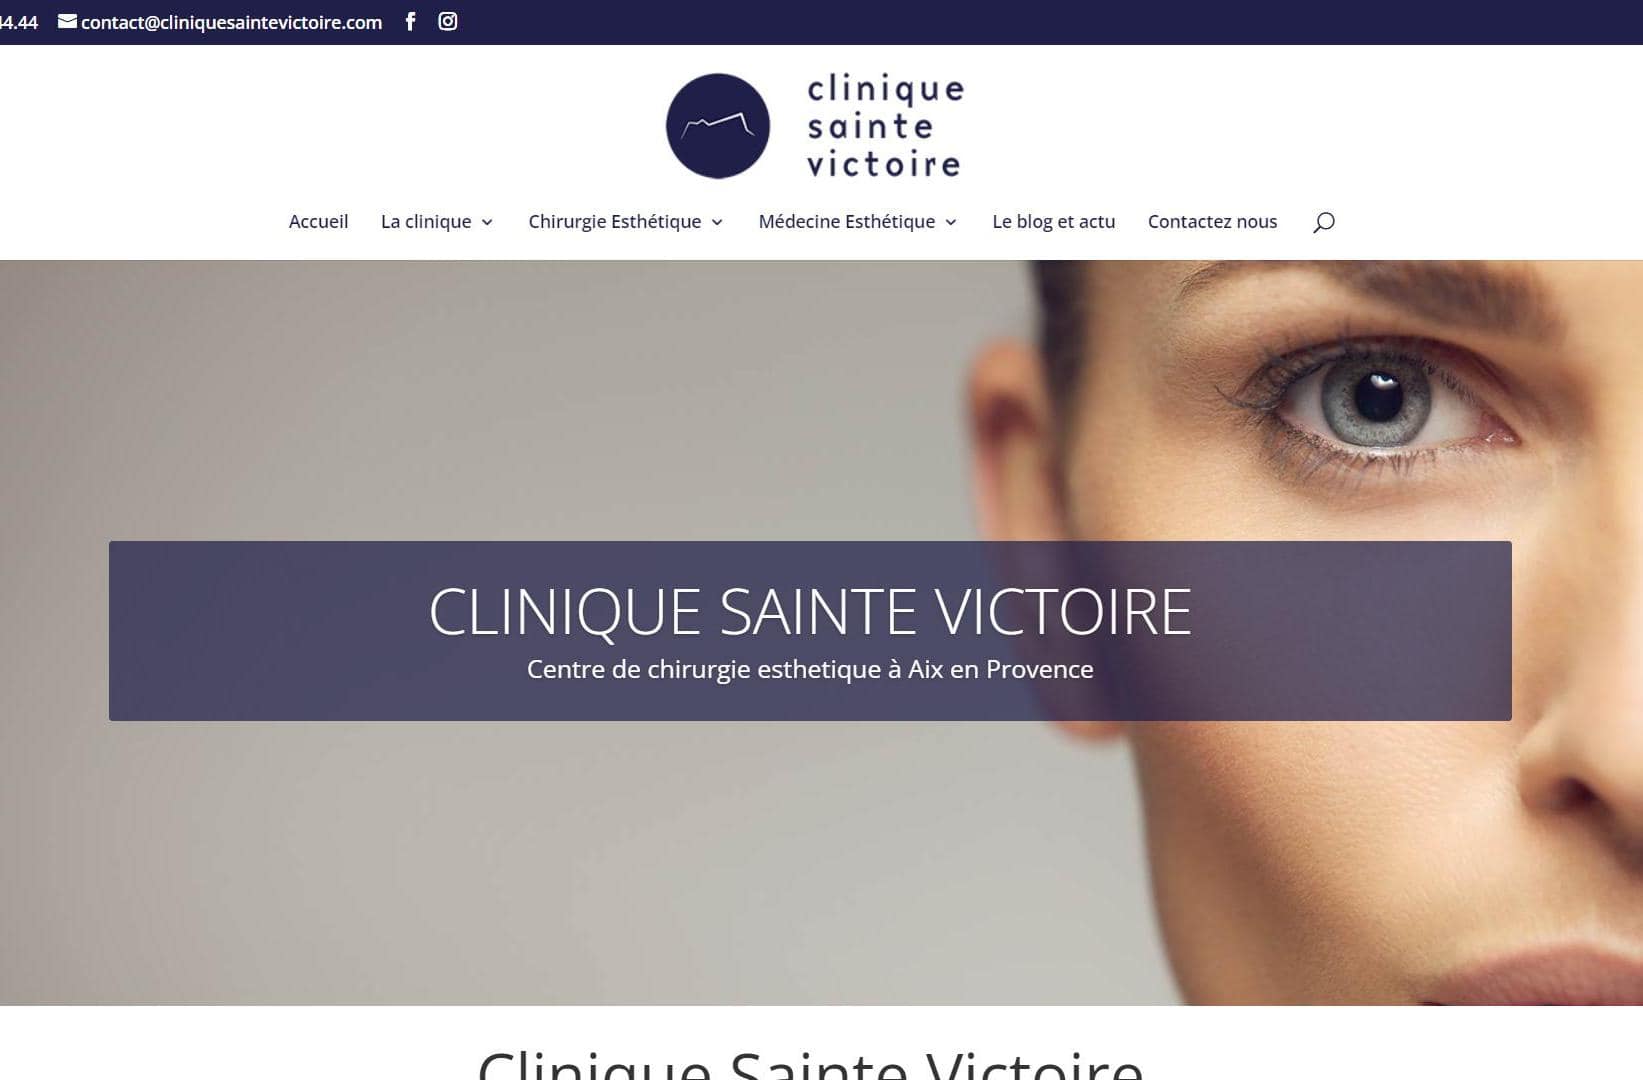
Task: Select La clinique menu label
Action: coord(426,222)
